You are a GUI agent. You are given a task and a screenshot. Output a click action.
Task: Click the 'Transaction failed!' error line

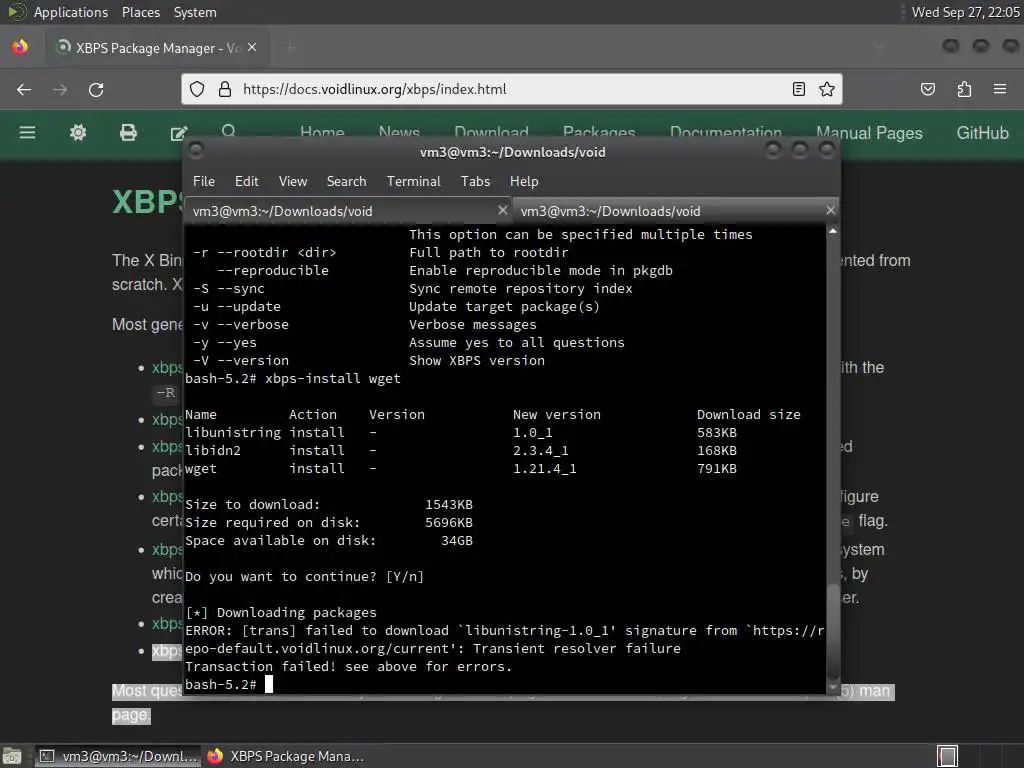(x=349, y=667)
